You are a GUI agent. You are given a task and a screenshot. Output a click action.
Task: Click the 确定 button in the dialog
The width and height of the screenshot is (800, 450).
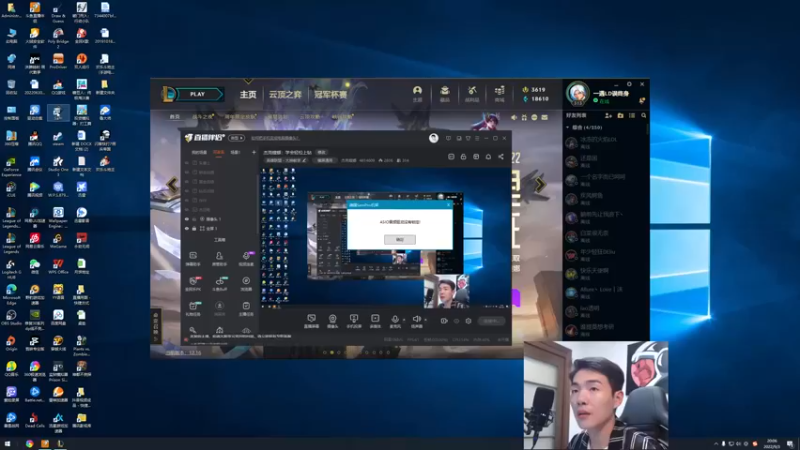[x=399, y=239]
